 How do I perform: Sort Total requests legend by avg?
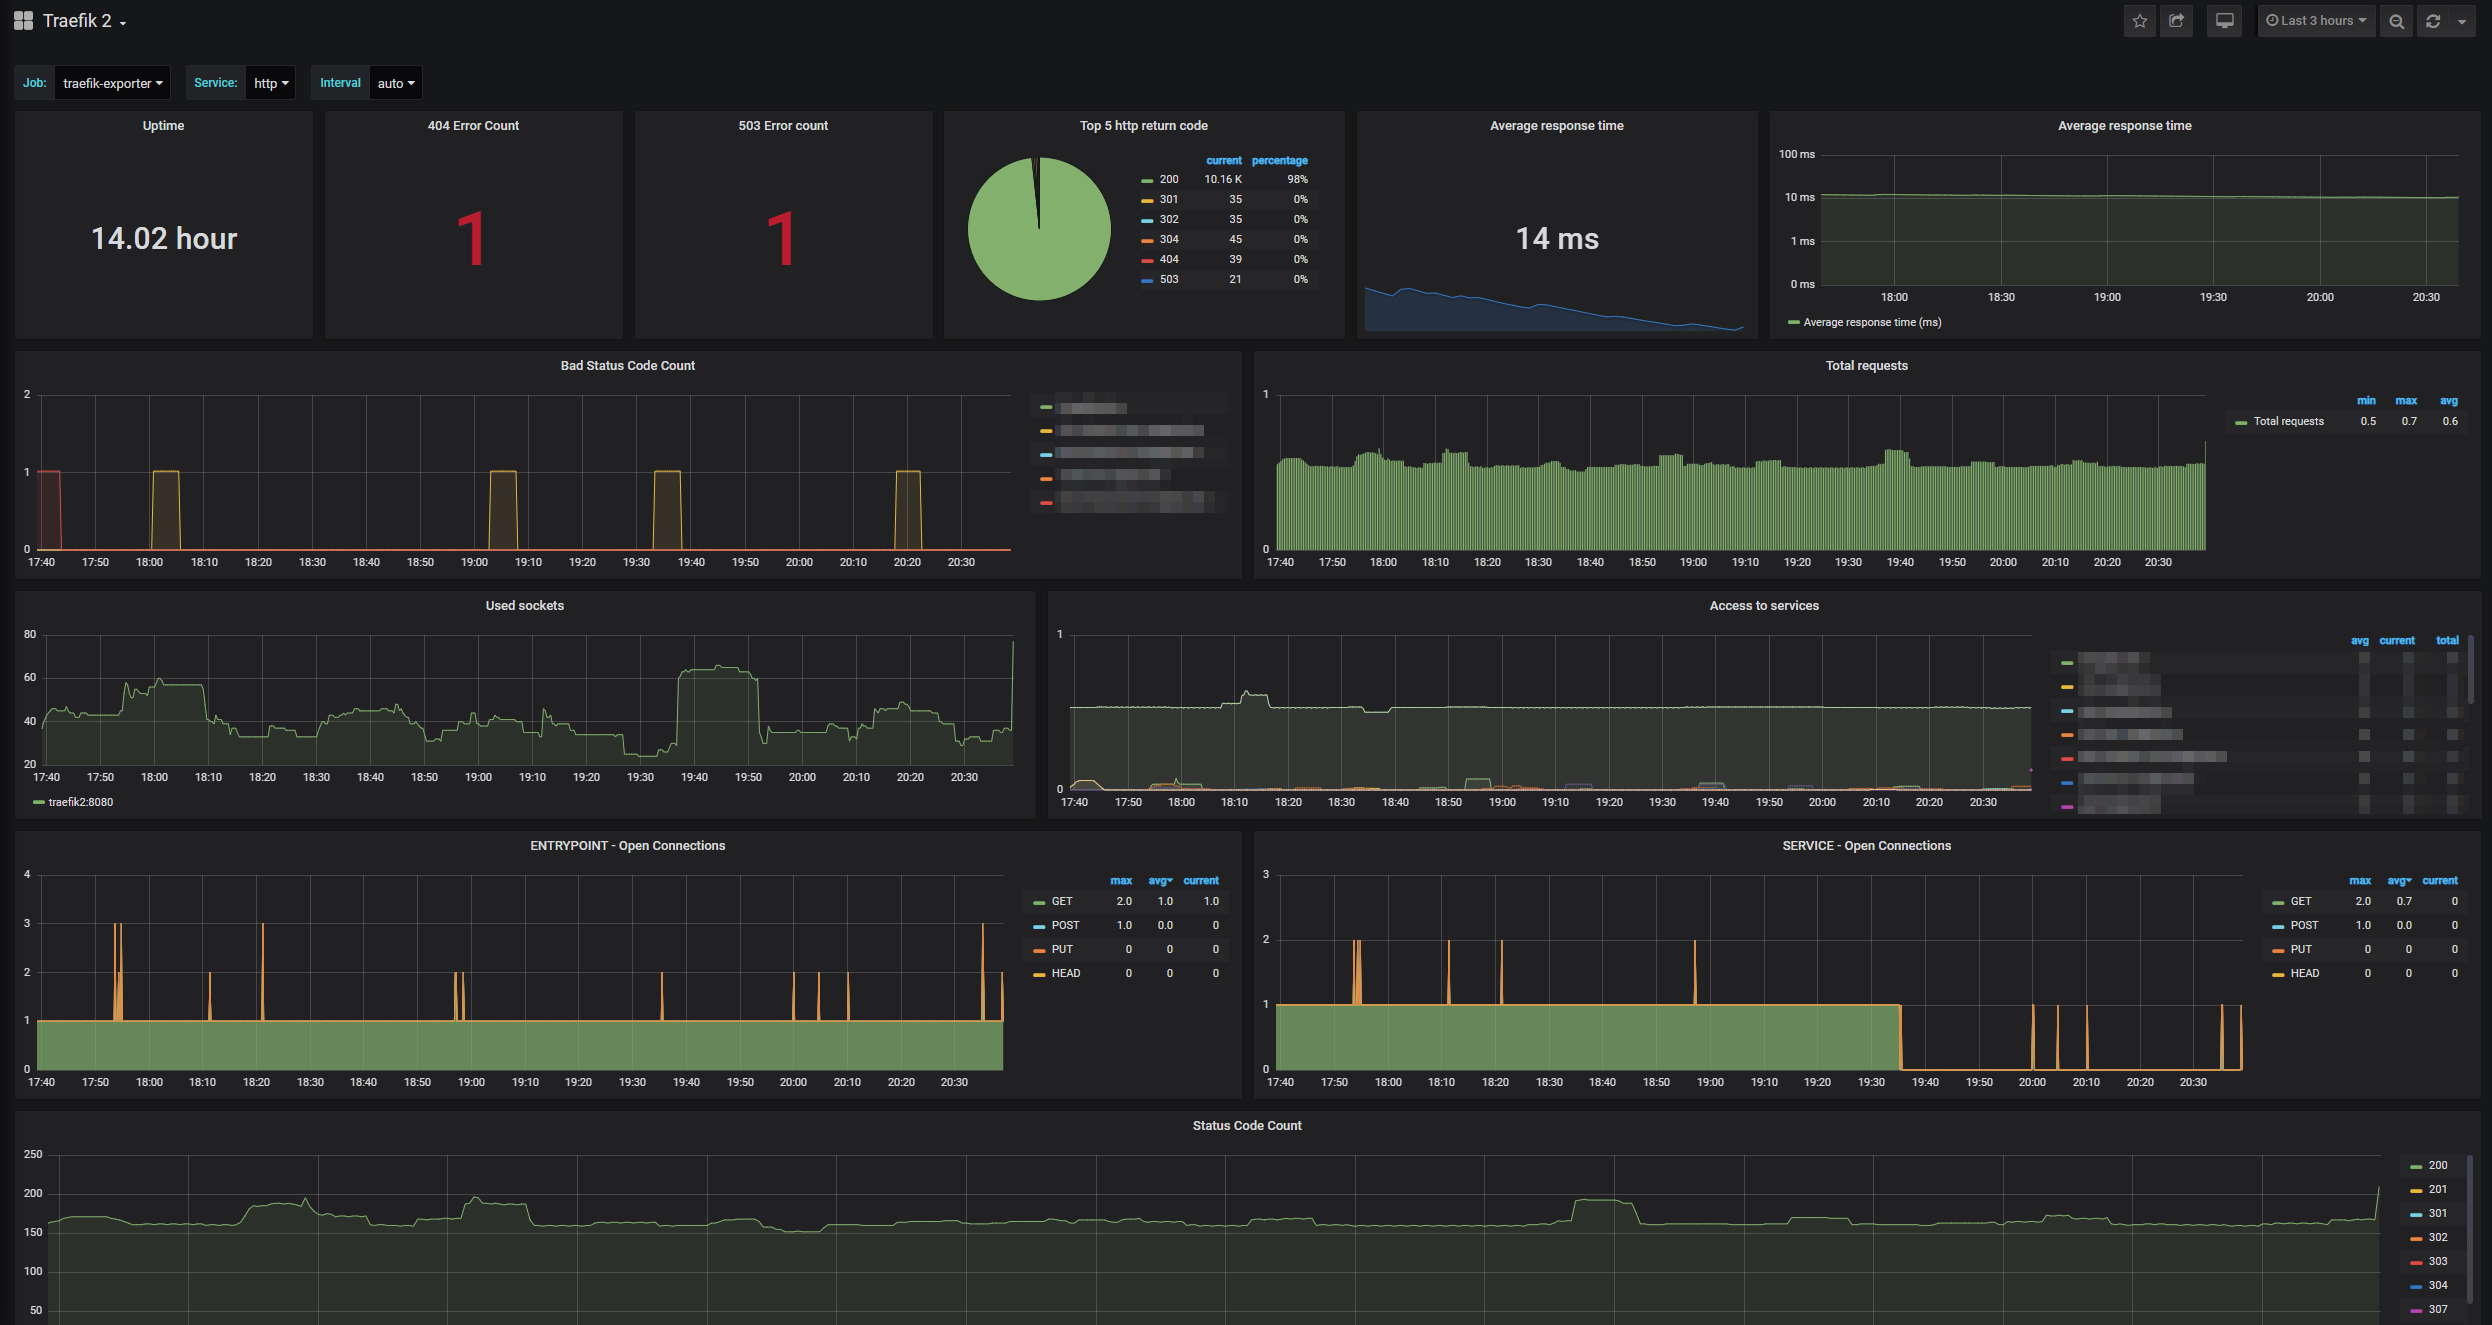2448,401
